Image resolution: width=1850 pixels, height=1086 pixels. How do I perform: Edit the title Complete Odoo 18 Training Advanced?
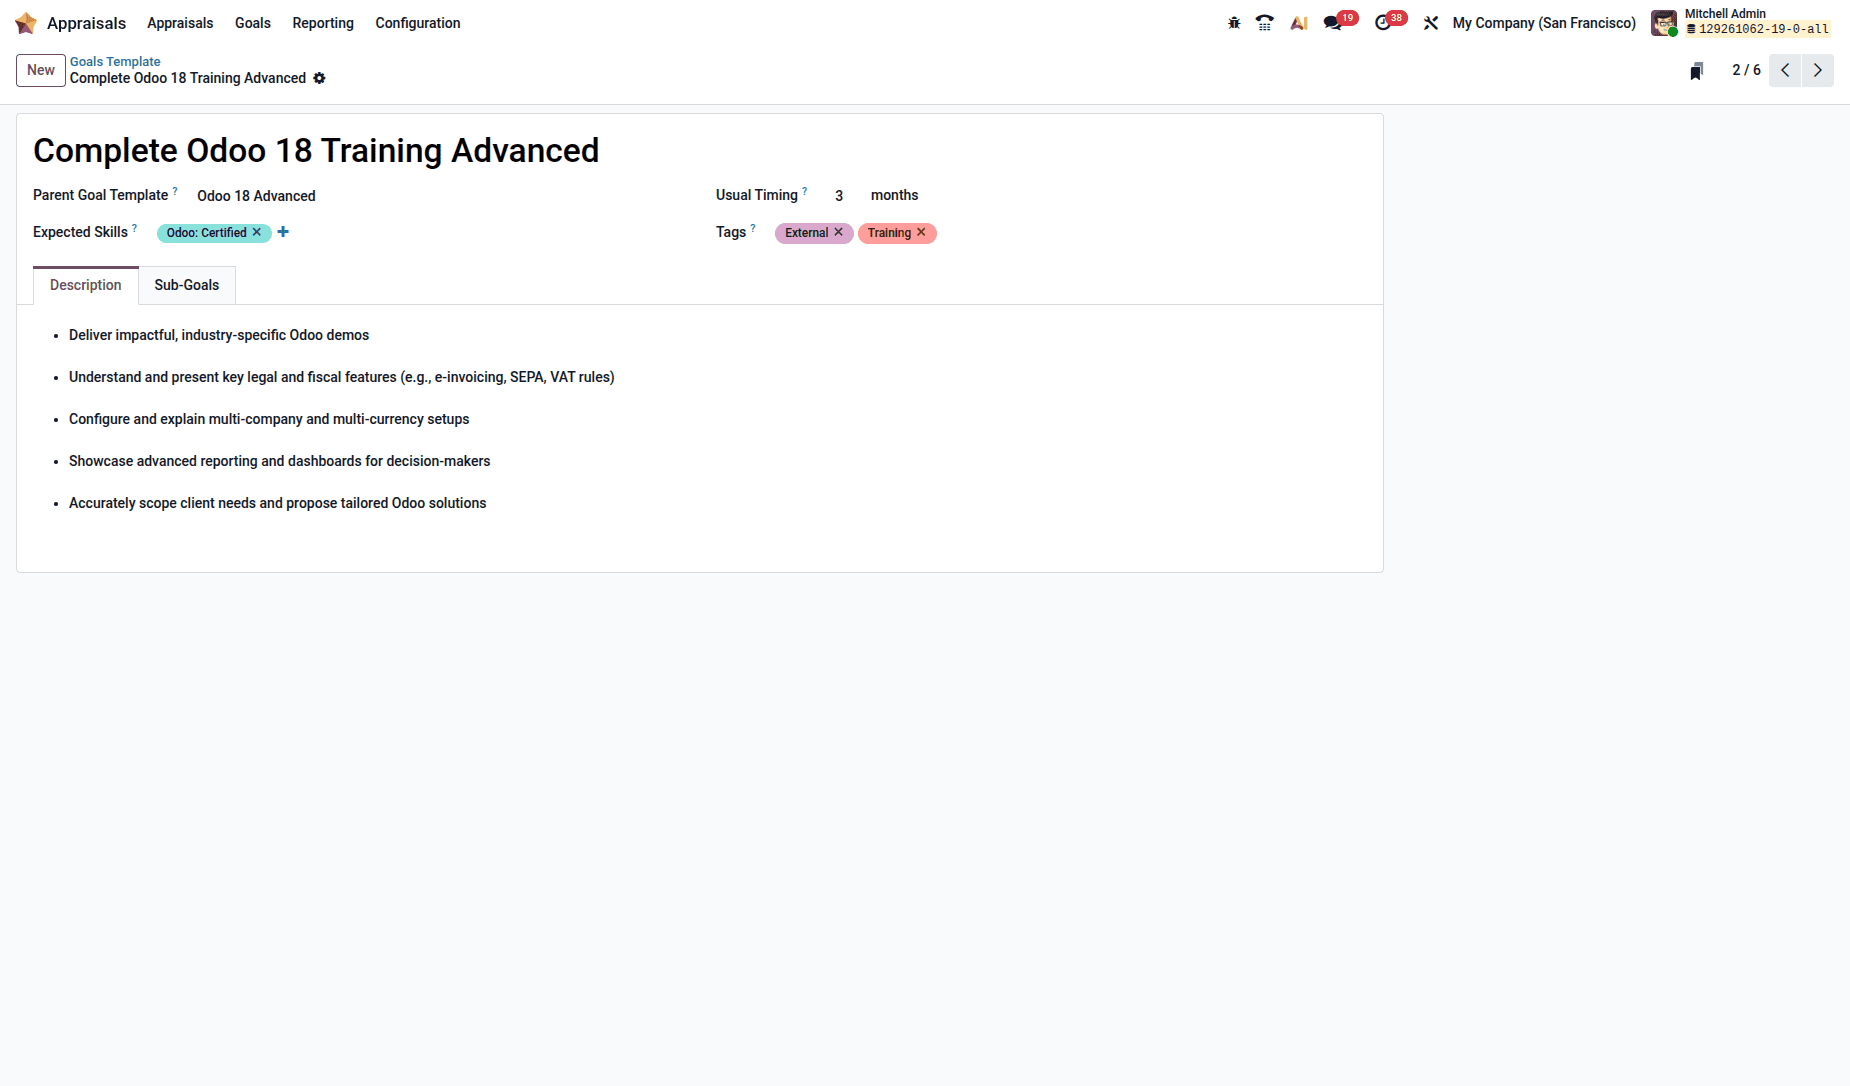(x=316, y=150)
